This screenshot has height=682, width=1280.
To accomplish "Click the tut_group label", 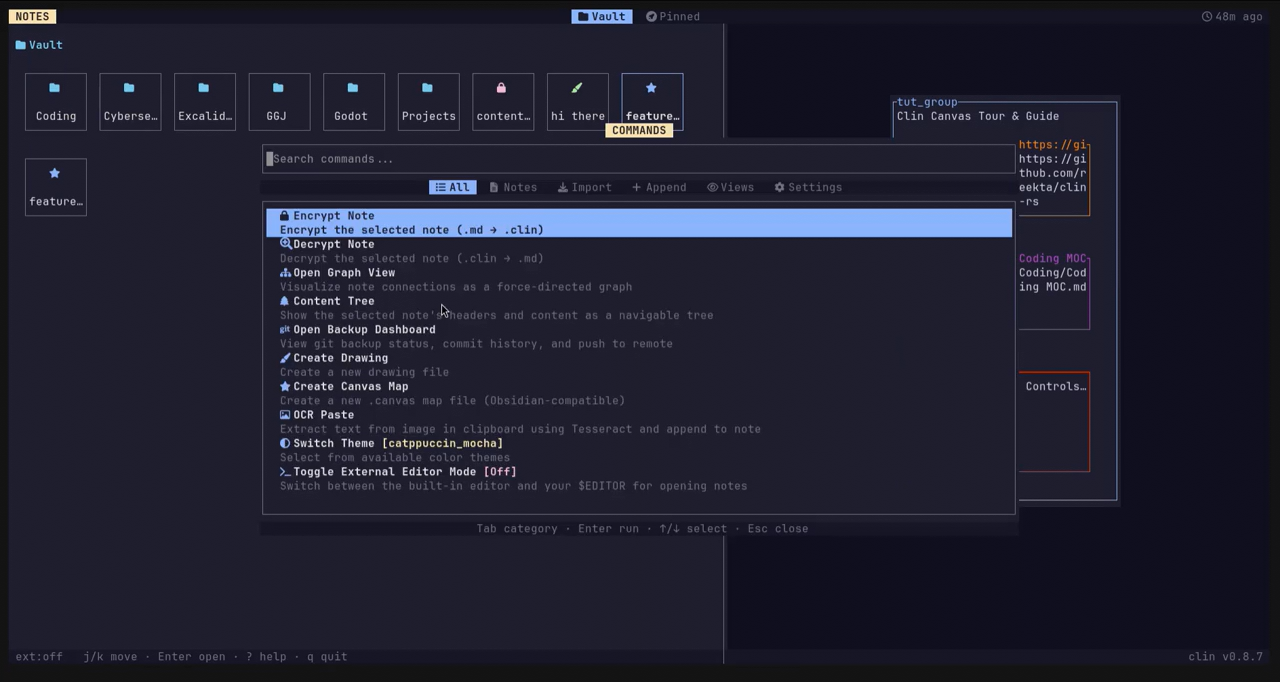I will pyautogui.click(x=927, y=102).
